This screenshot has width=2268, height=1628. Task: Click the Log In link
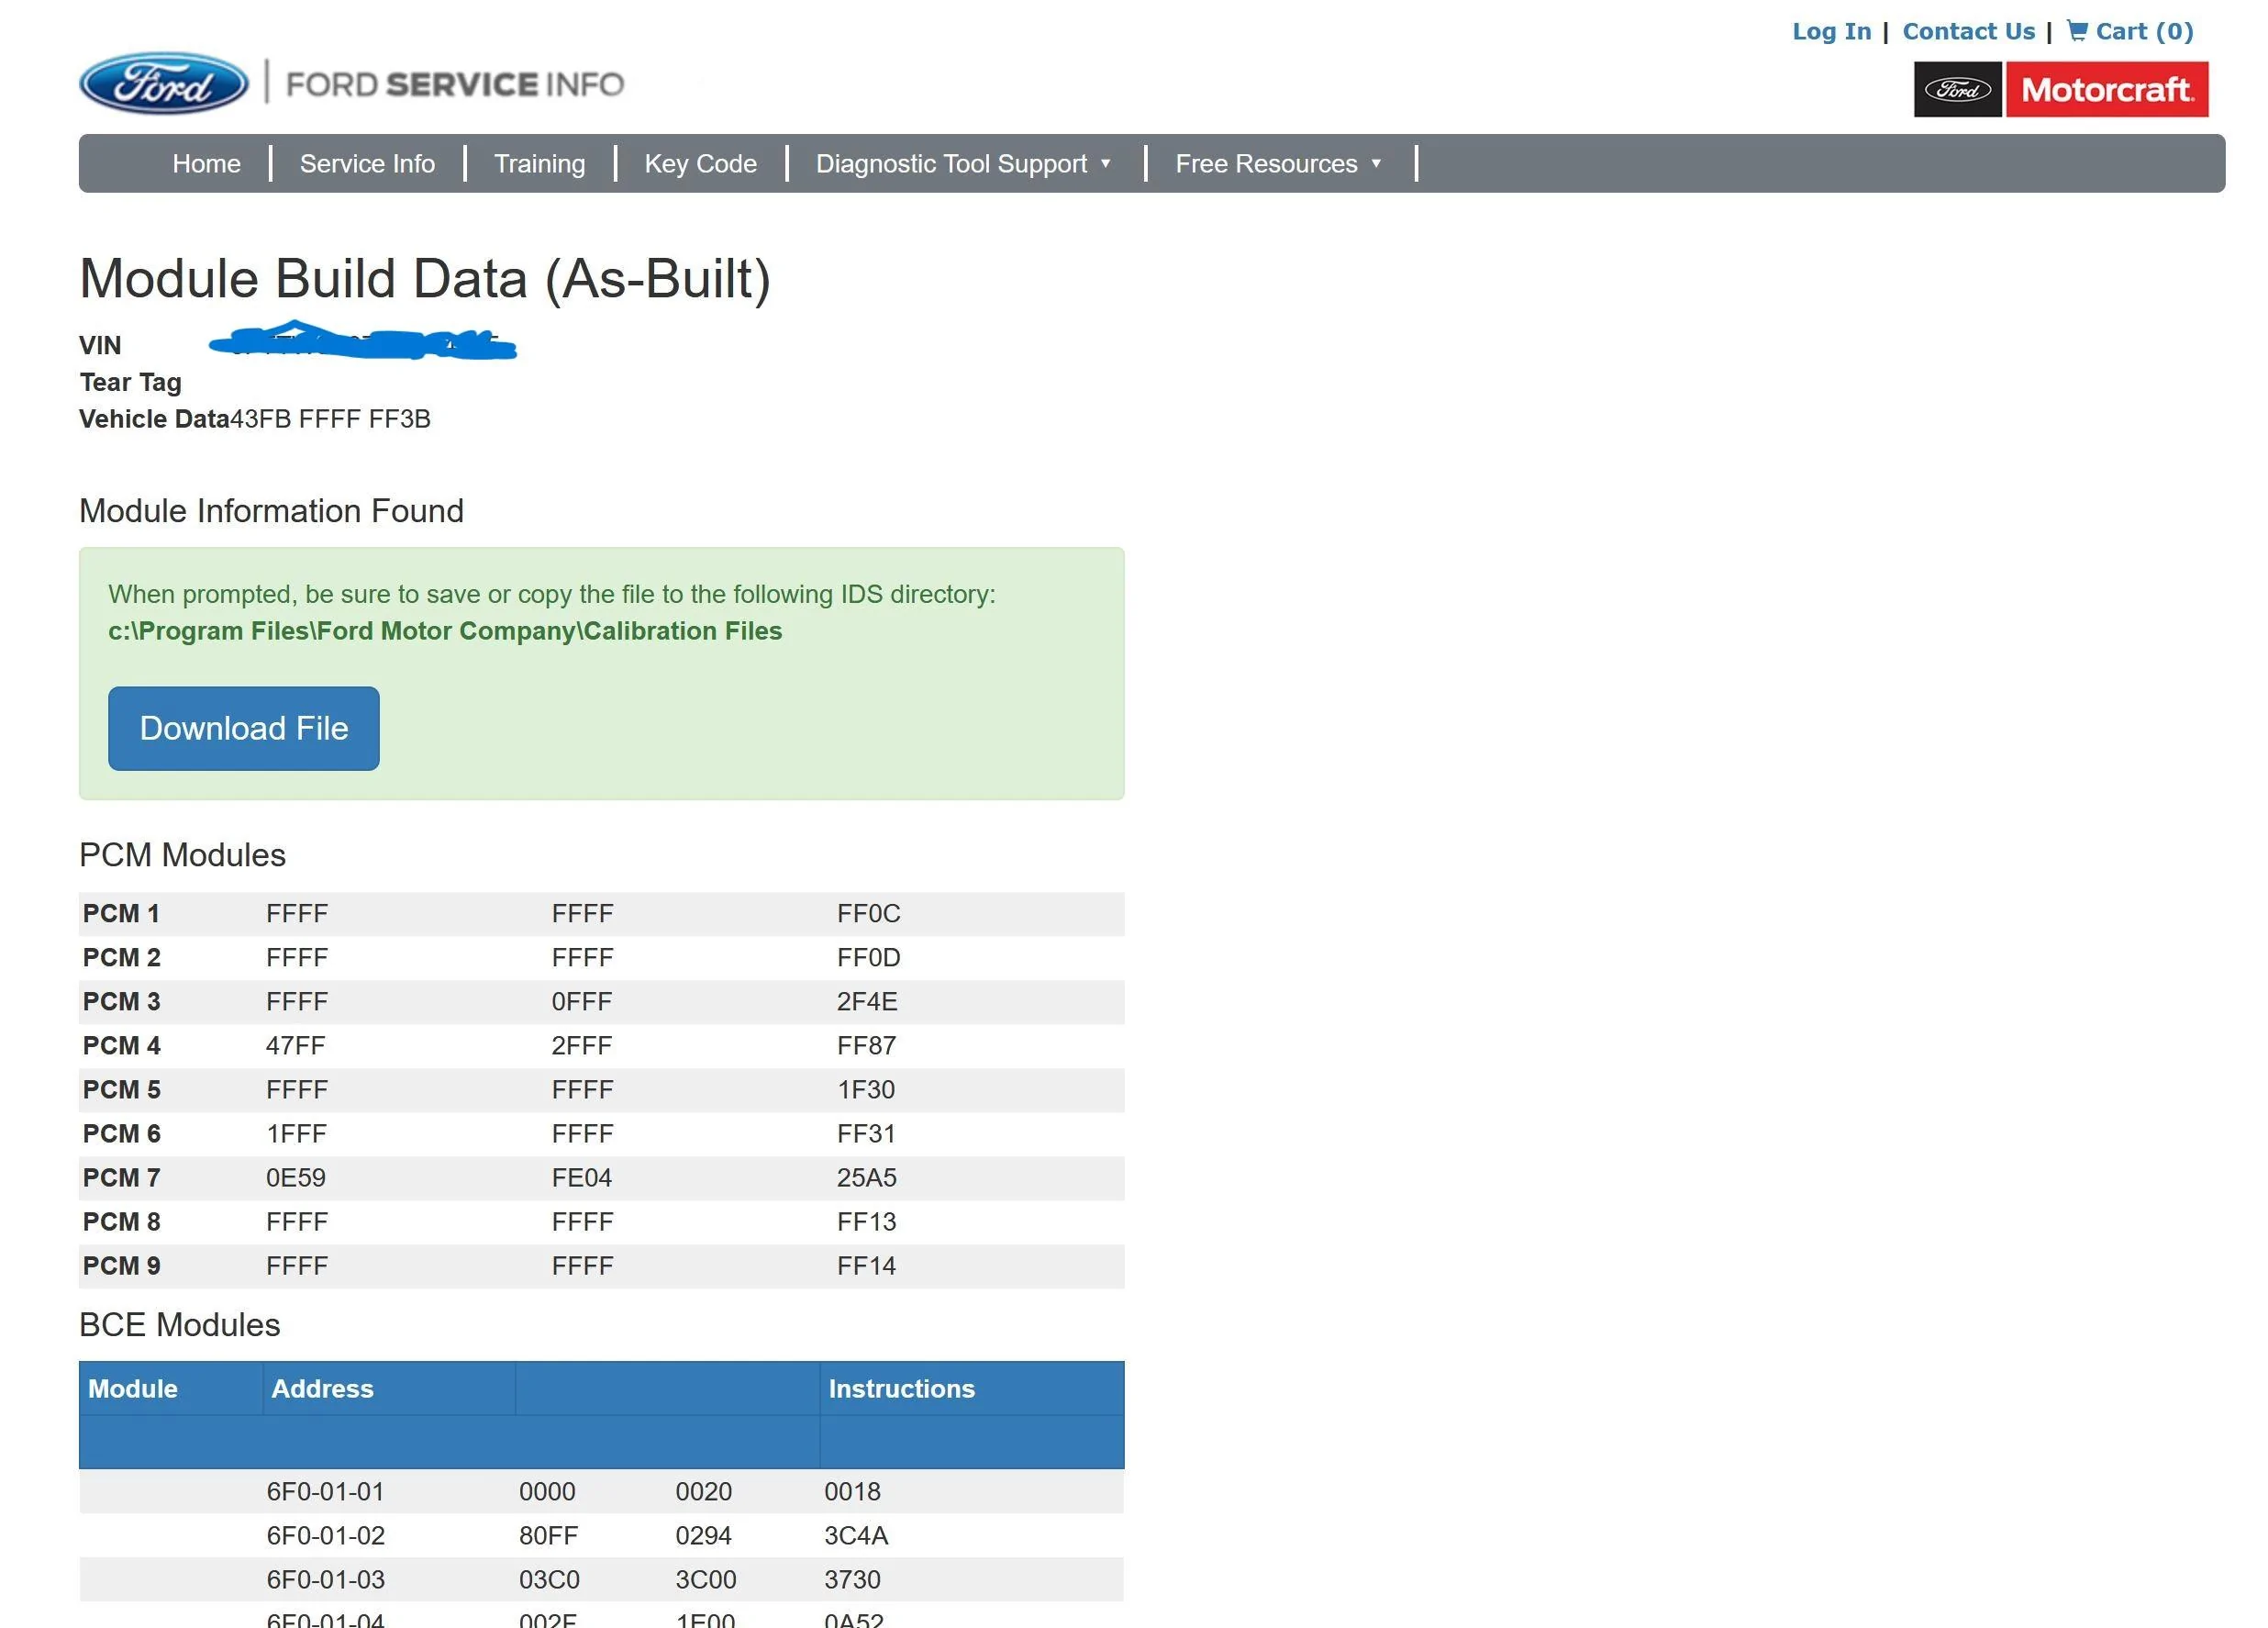pos(1831,31)
